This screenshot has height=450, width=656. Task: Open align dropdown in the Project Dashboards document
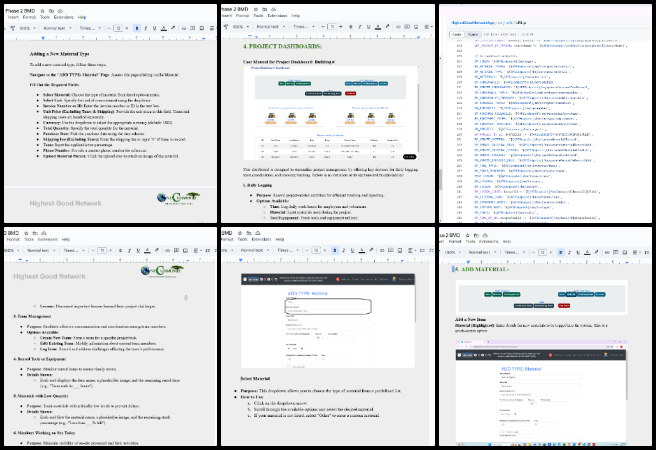428,26
